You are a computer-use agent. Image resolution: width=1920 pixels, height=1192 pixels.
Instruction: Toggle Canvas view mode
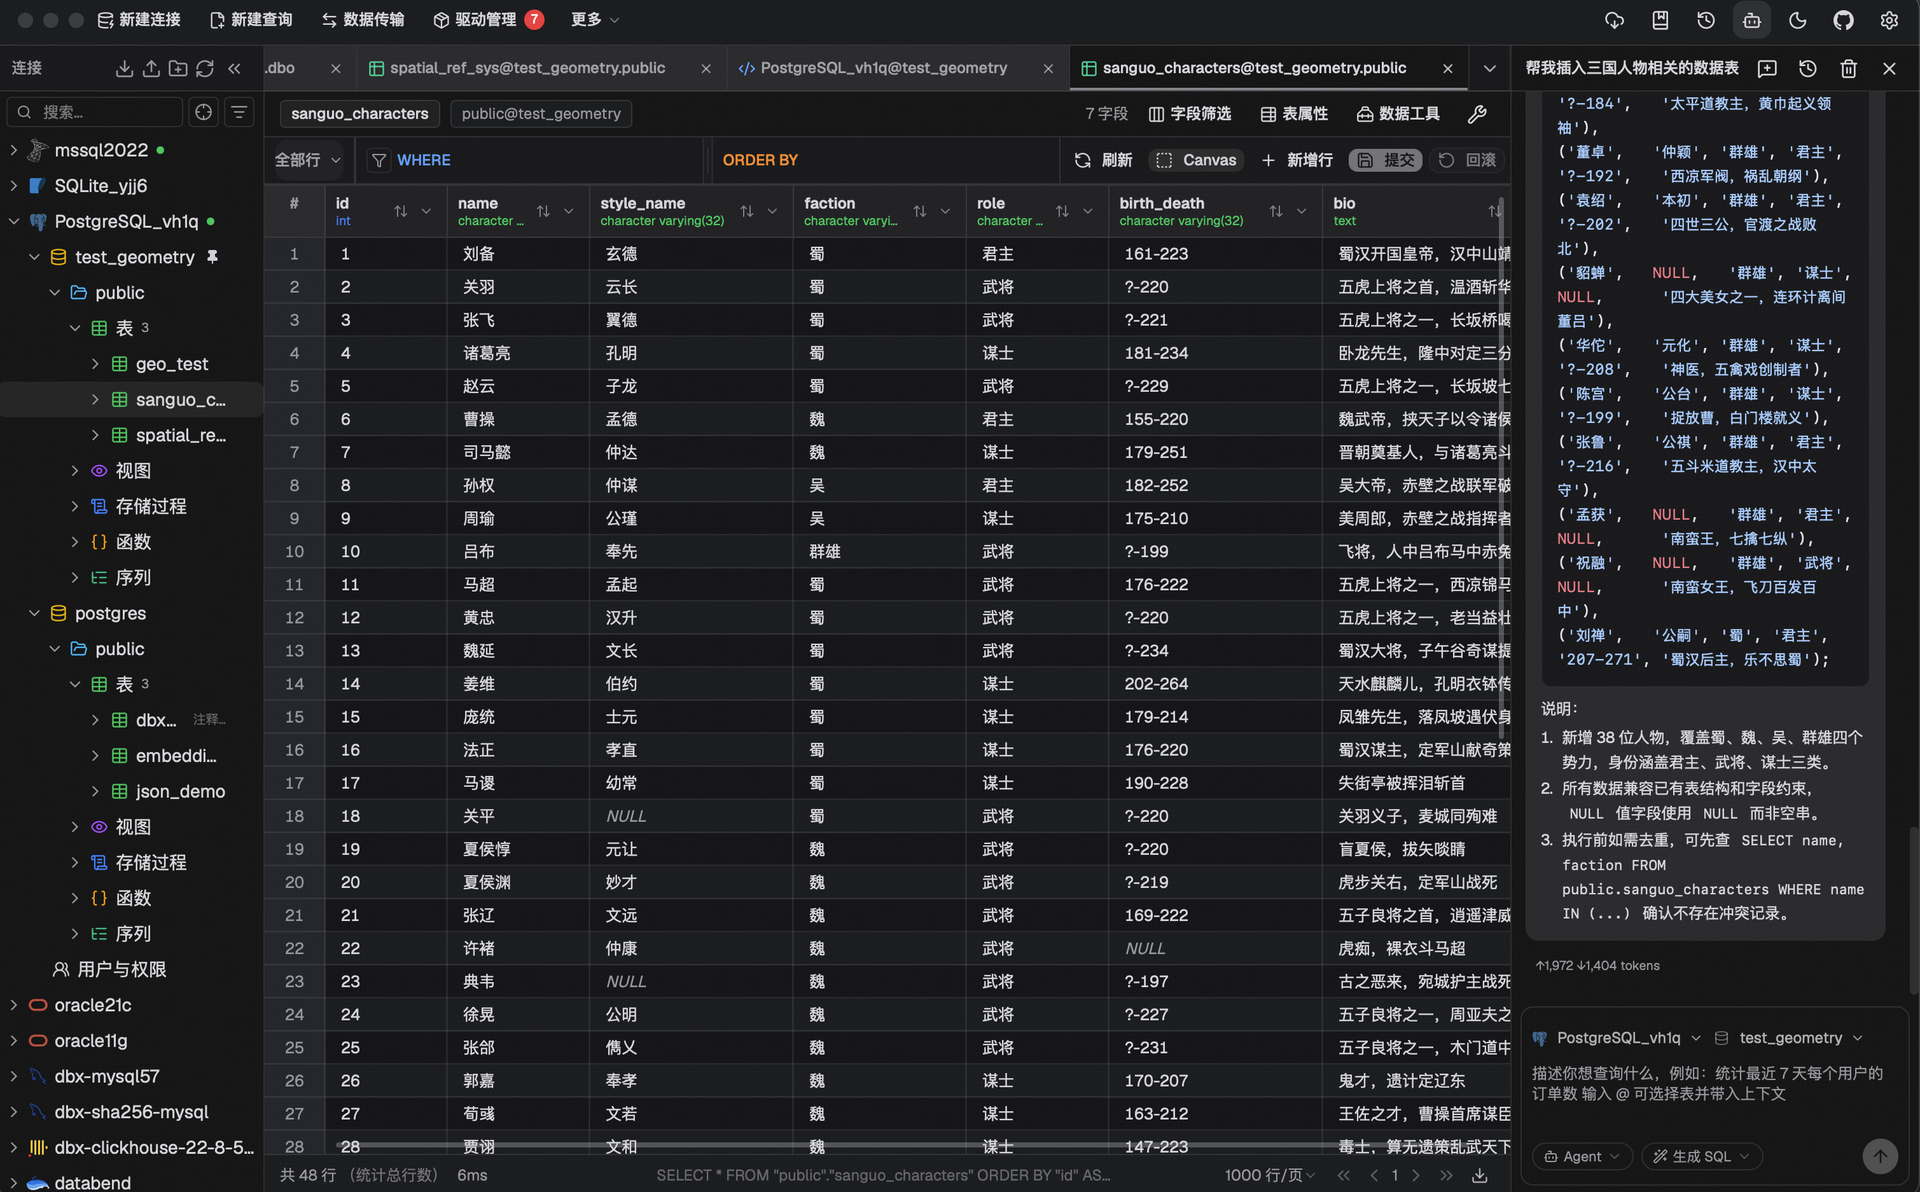pos(1196,160)
